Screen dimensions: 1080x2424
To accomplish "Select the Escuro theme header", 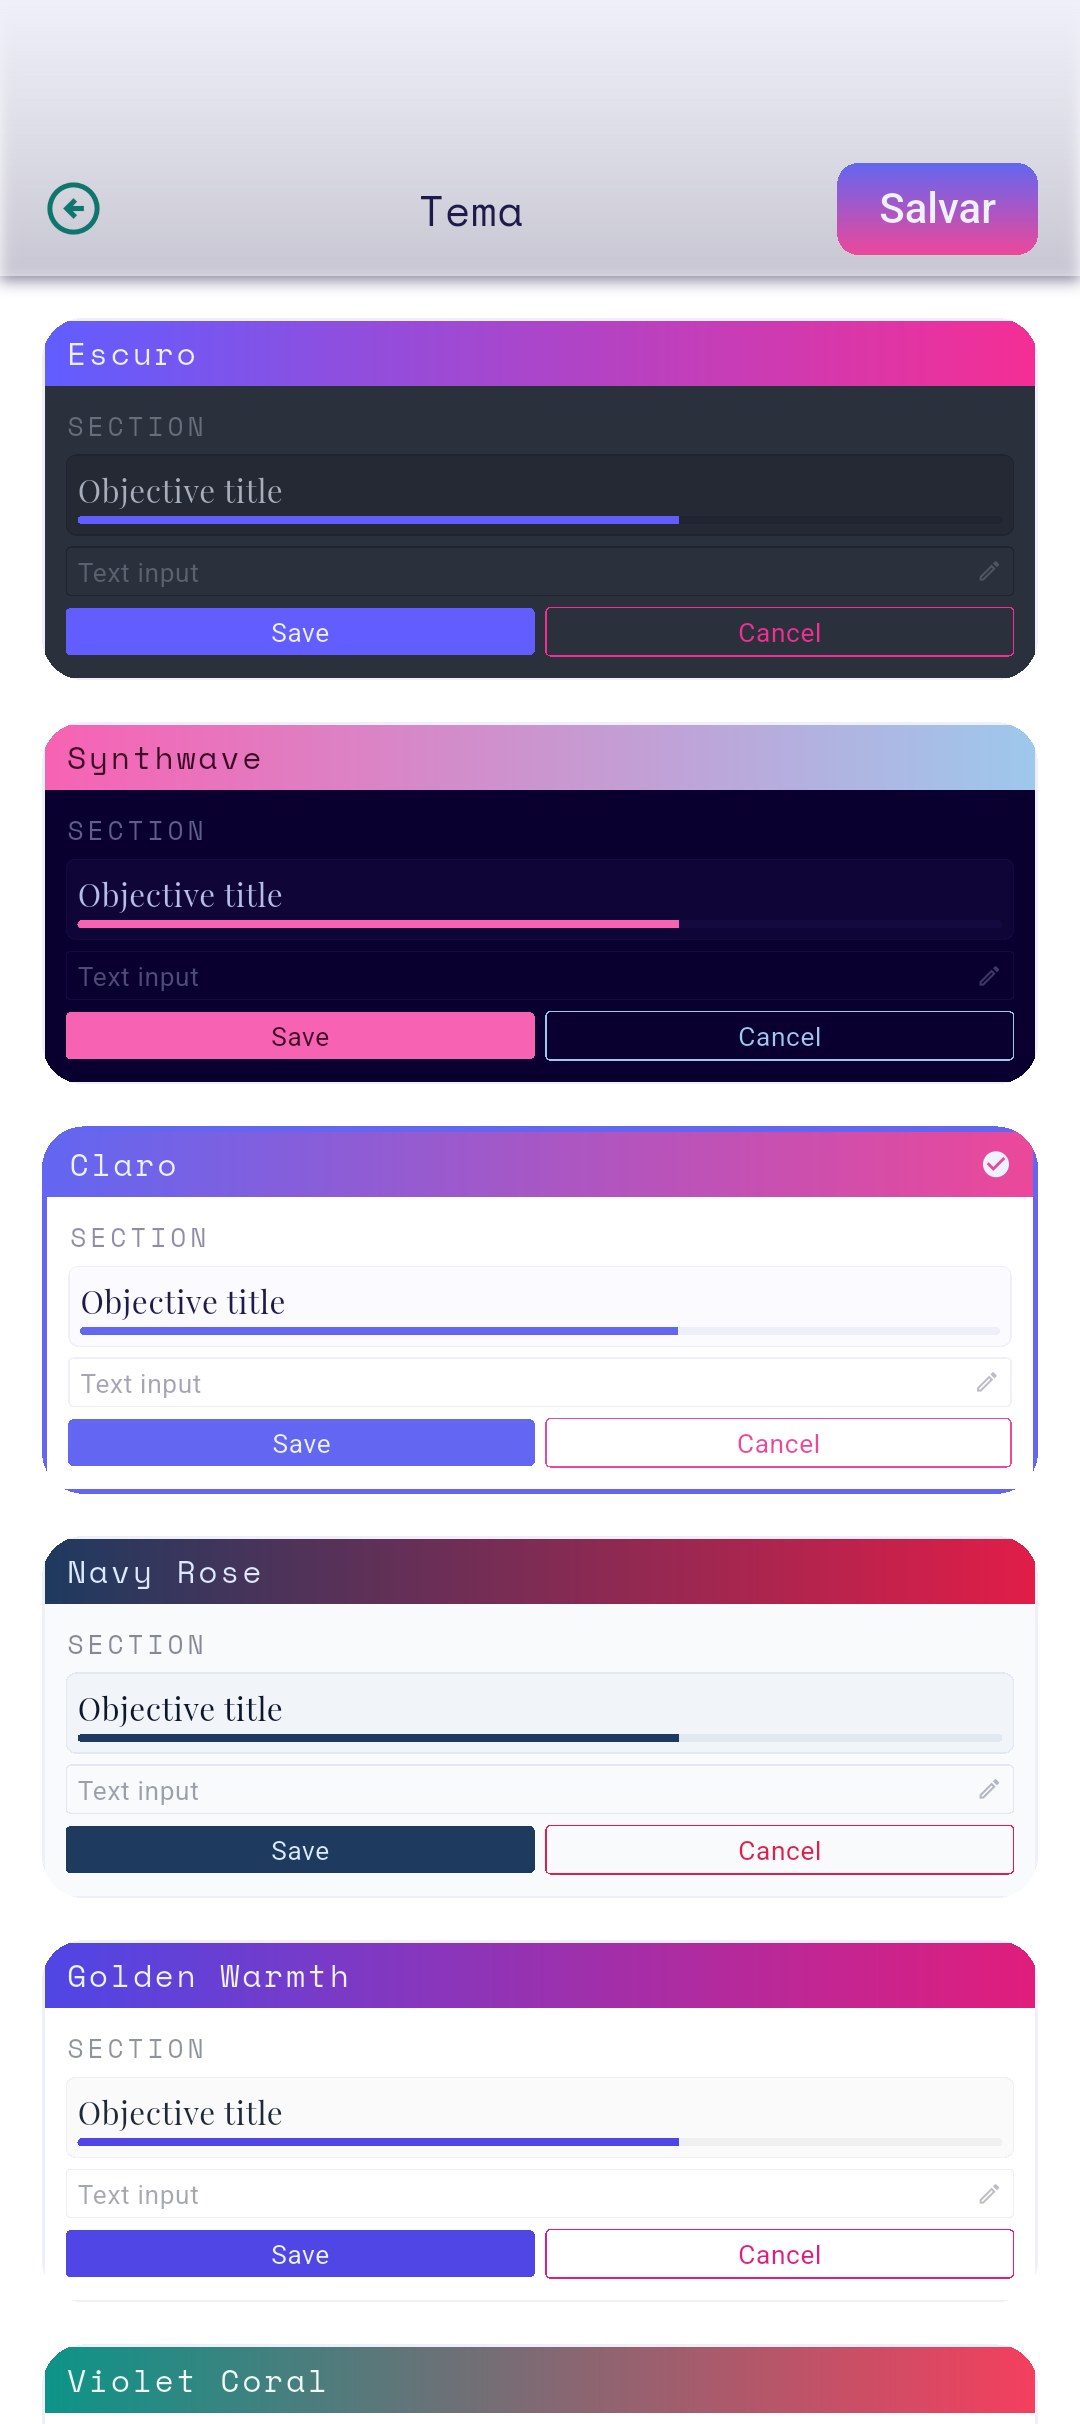I will point(540,354).
